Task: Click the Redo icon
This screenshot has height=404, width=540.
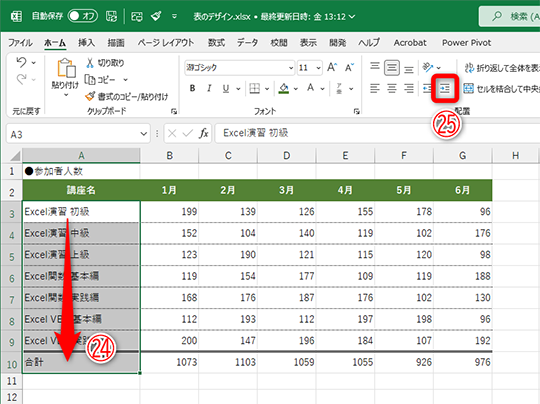Action: (x=21, y=80)
